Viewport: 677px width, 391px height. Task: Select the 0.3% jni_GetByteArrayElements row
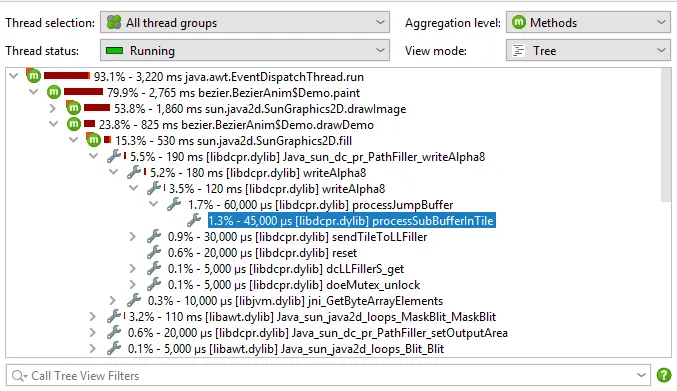295,300
